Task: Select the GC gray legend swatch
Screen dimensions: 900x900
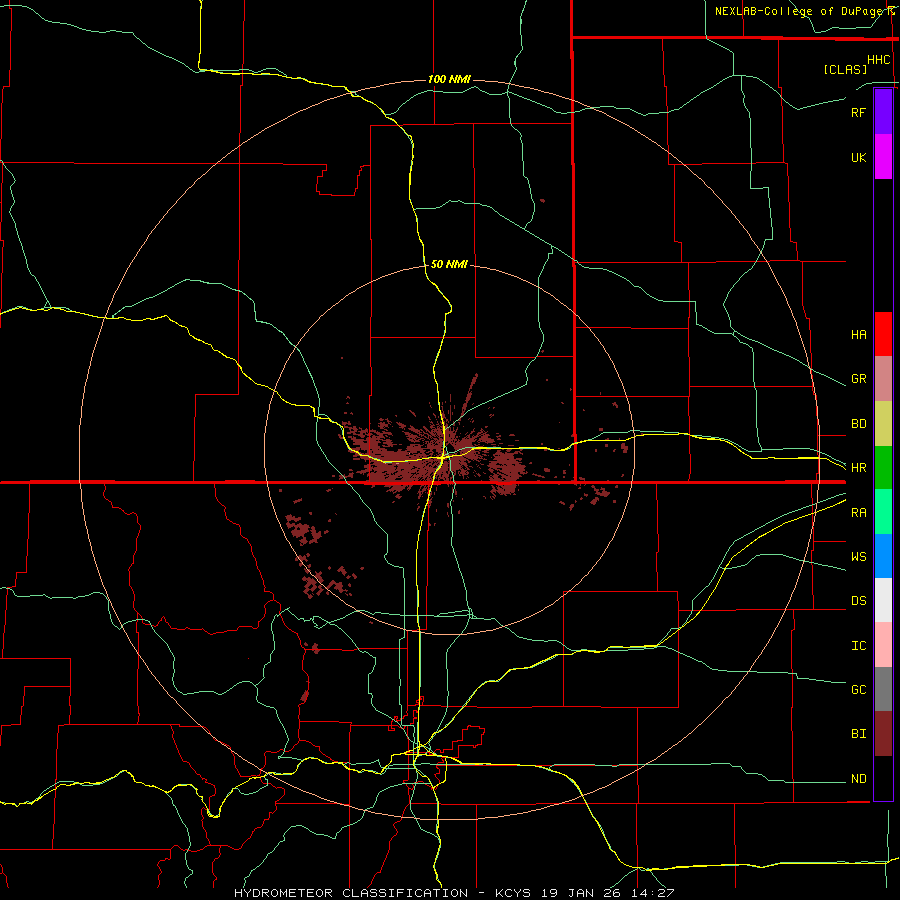Action: 883,689
